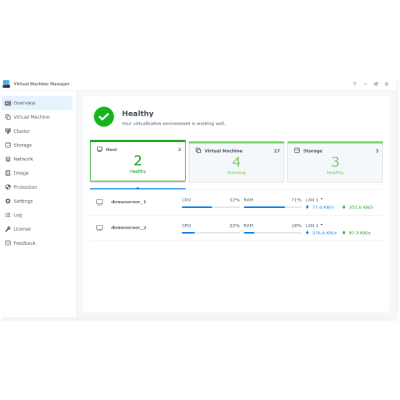400x400 pixels.
Task: Open Protection shield icon in sidebar
Action: coord(8,187)
